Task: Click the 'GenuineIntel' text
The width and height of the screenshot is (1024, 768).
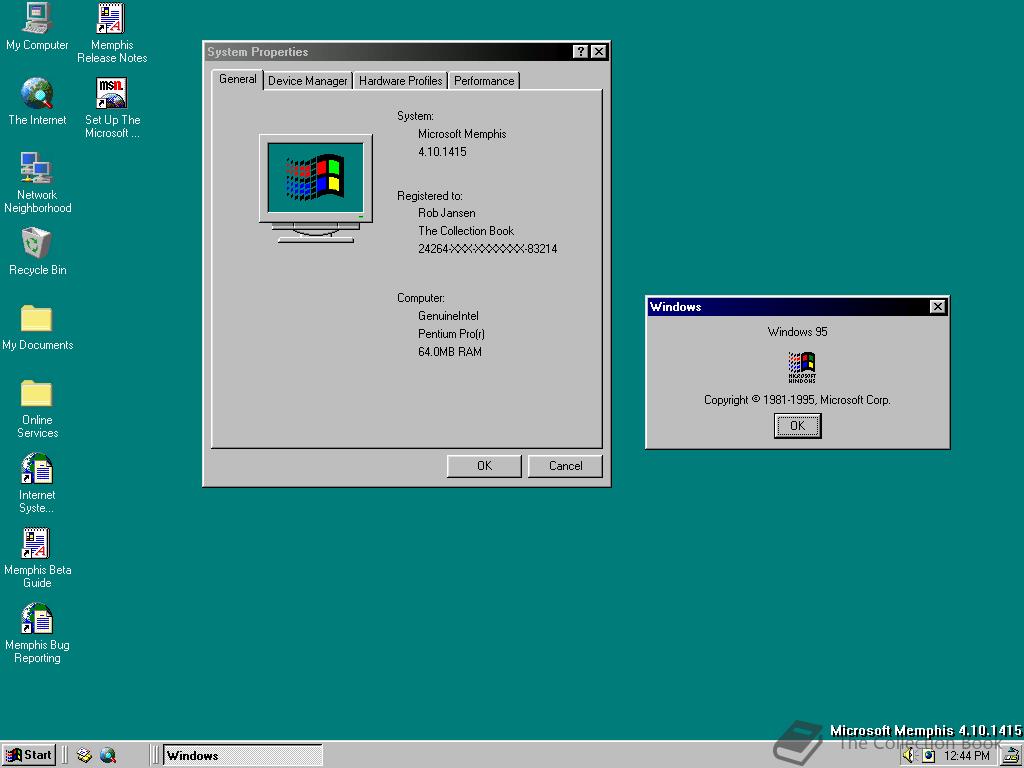Action: coord(448,316)
